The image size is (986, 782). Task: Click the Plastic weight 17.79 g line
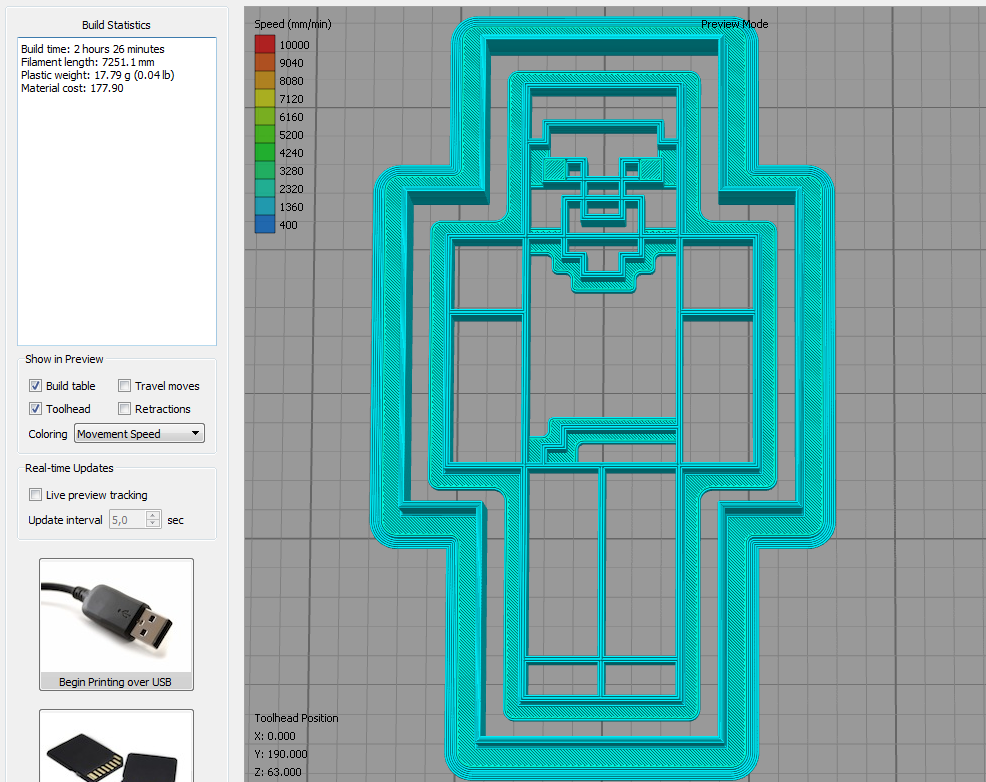(x=97, y=75)
